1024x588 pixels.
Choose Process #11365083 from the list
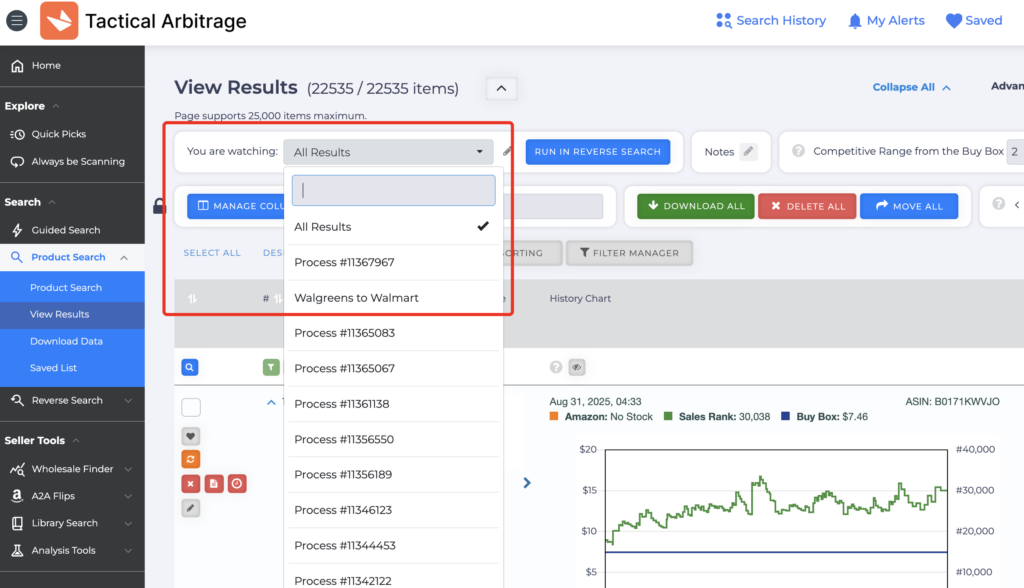coord(393,333)
